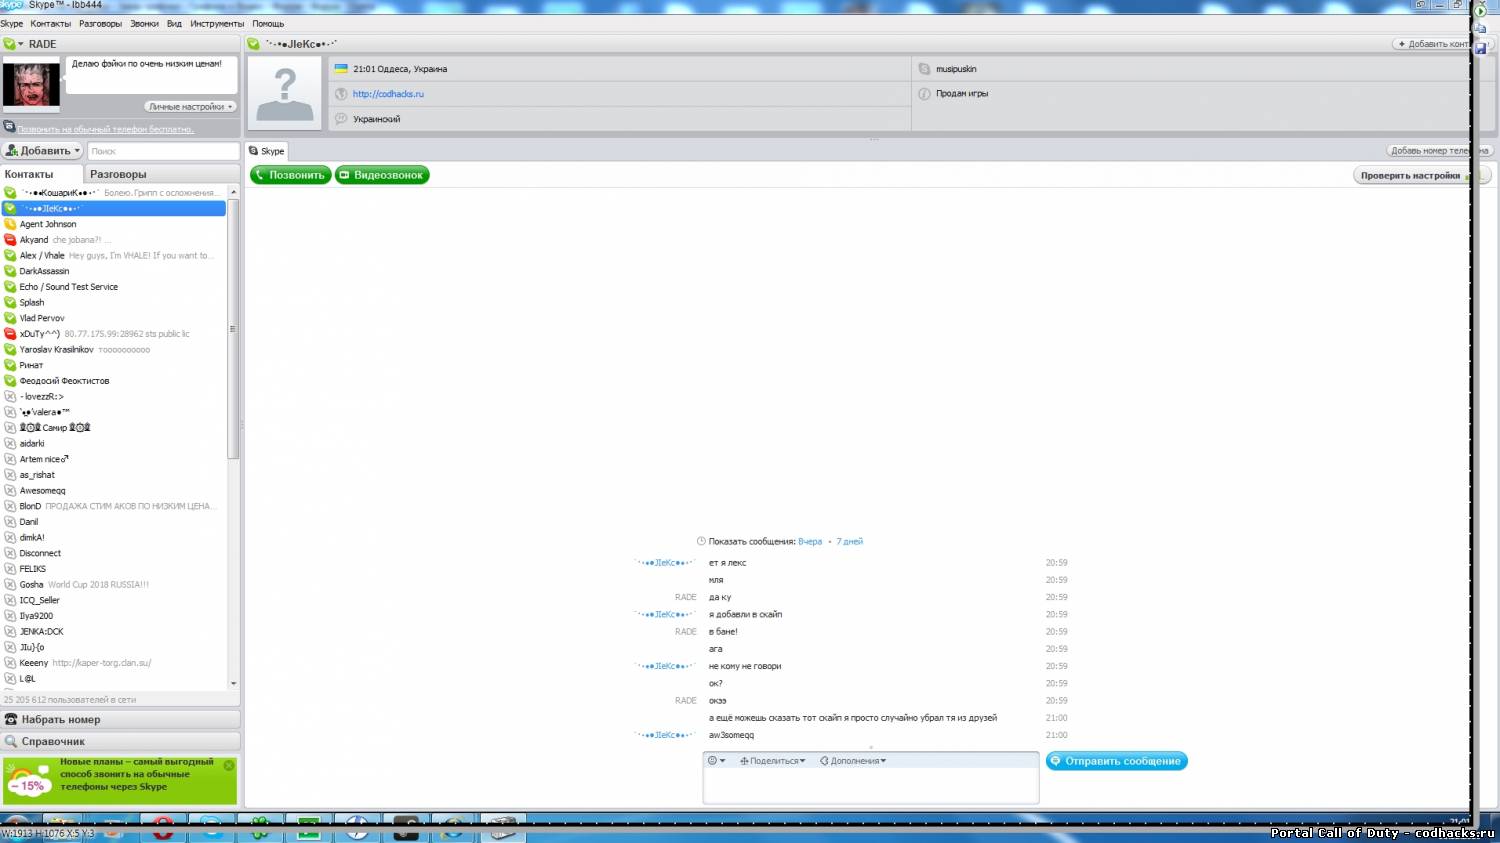Select contact 'Феодосий Феоктистов'
The width and height of the screenshot is (1500, 843).
click(x=114, y=381)
